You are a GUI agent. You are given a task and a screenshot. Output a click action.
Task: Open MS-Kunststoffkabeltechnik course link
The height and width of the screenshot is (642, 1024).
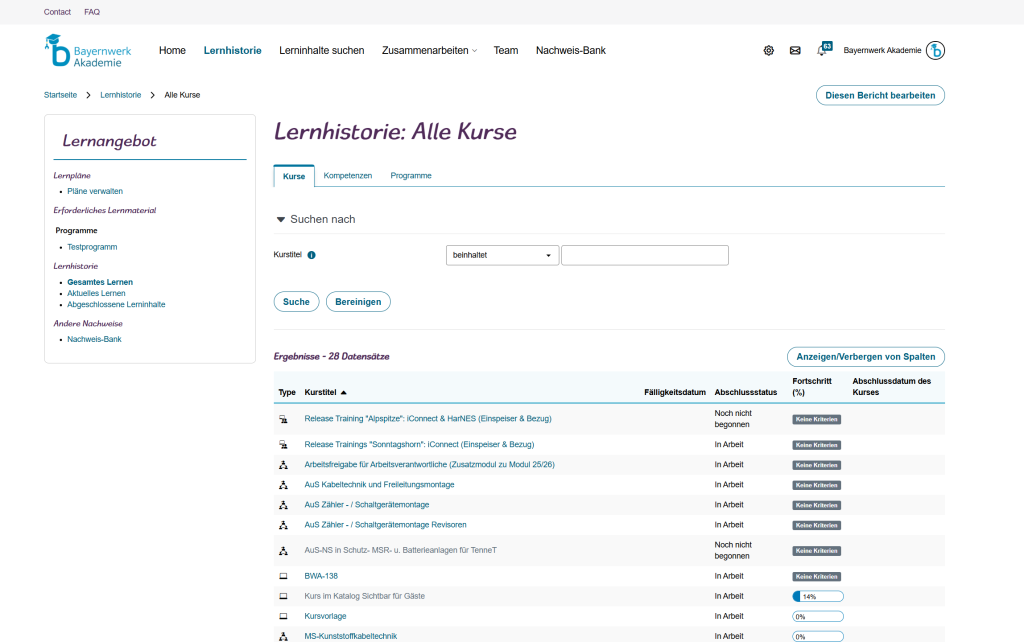click(x=351, y=636)
